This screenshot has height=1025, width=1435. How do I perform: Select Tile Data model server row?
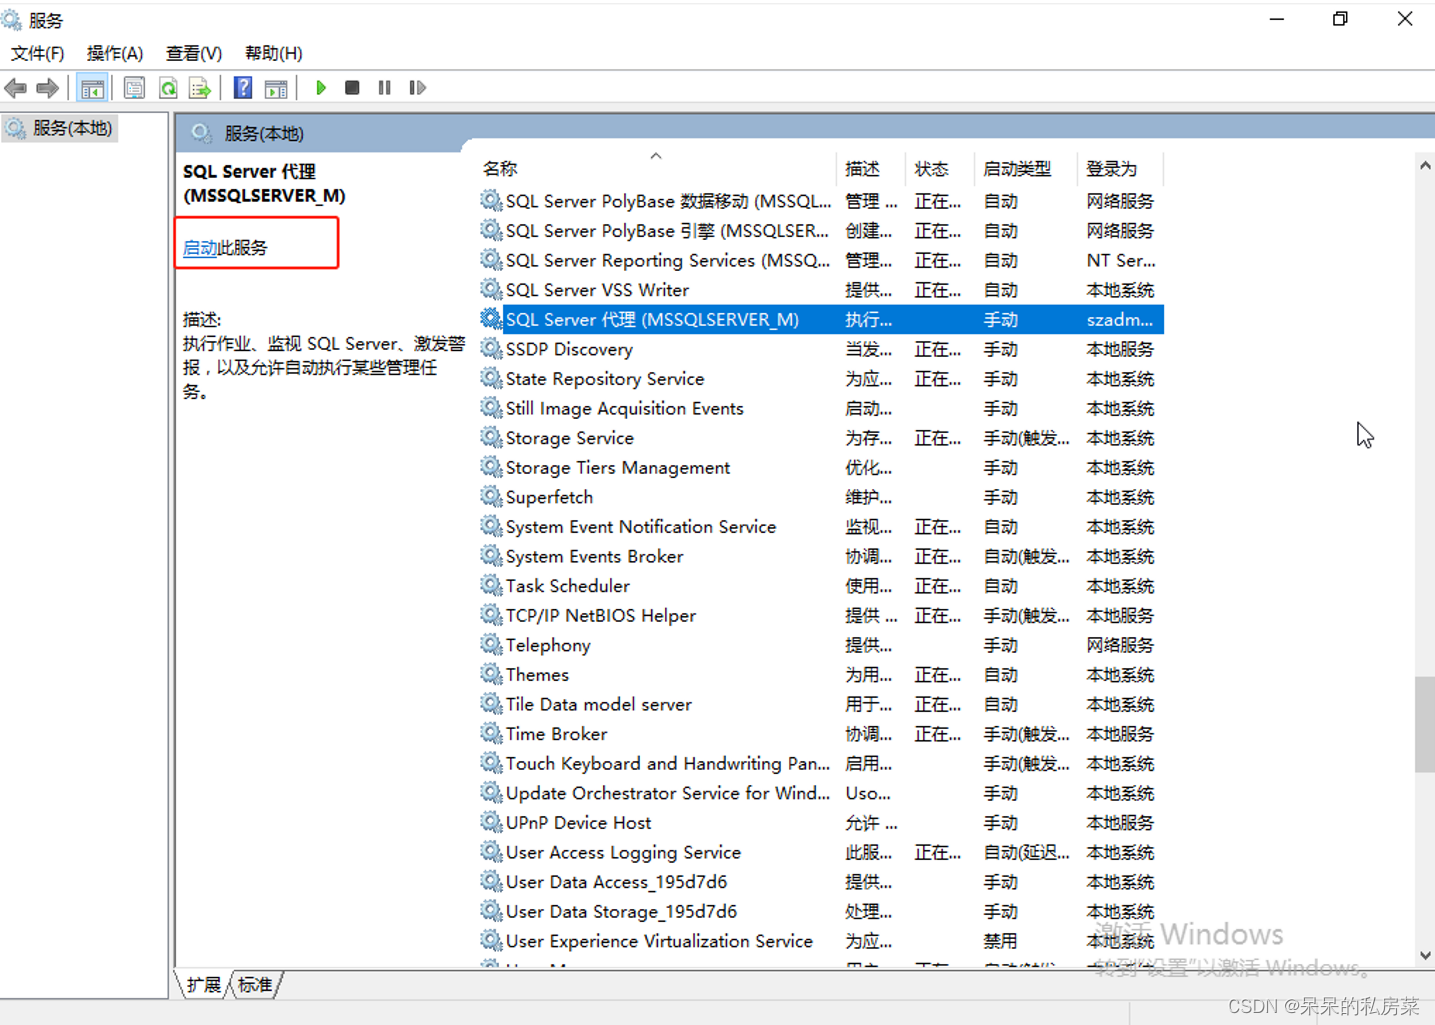820,704
